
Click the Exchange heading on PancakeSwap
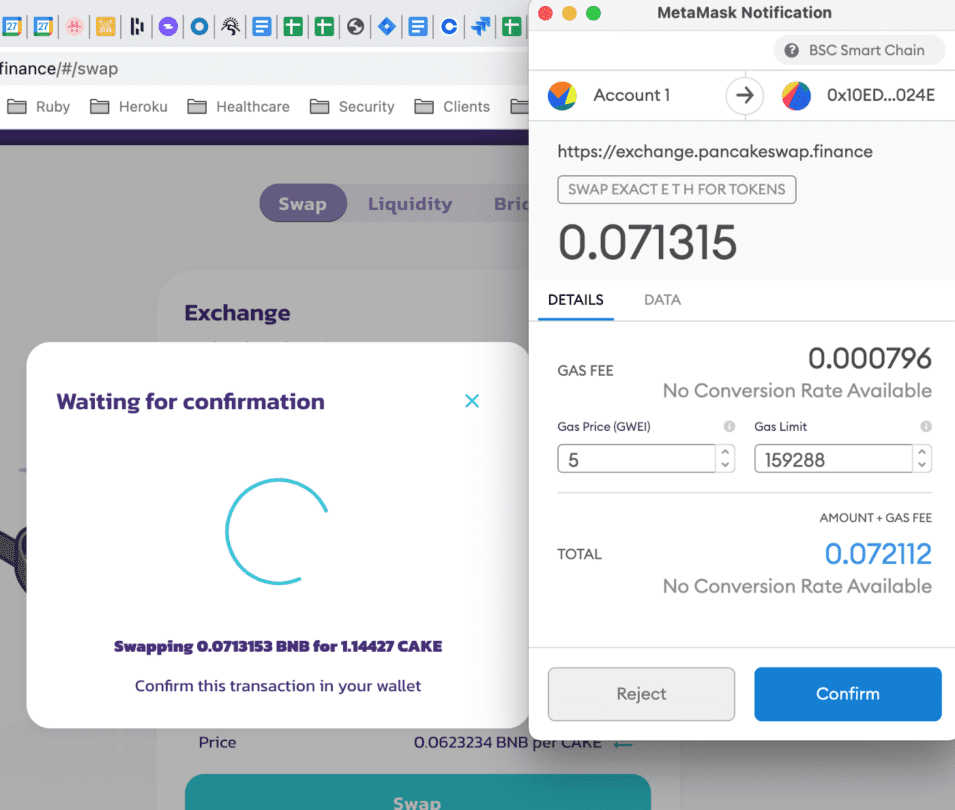click(238, 312)
